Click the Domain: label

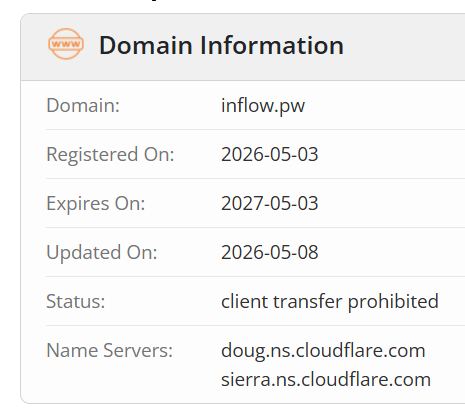(83, 106)
